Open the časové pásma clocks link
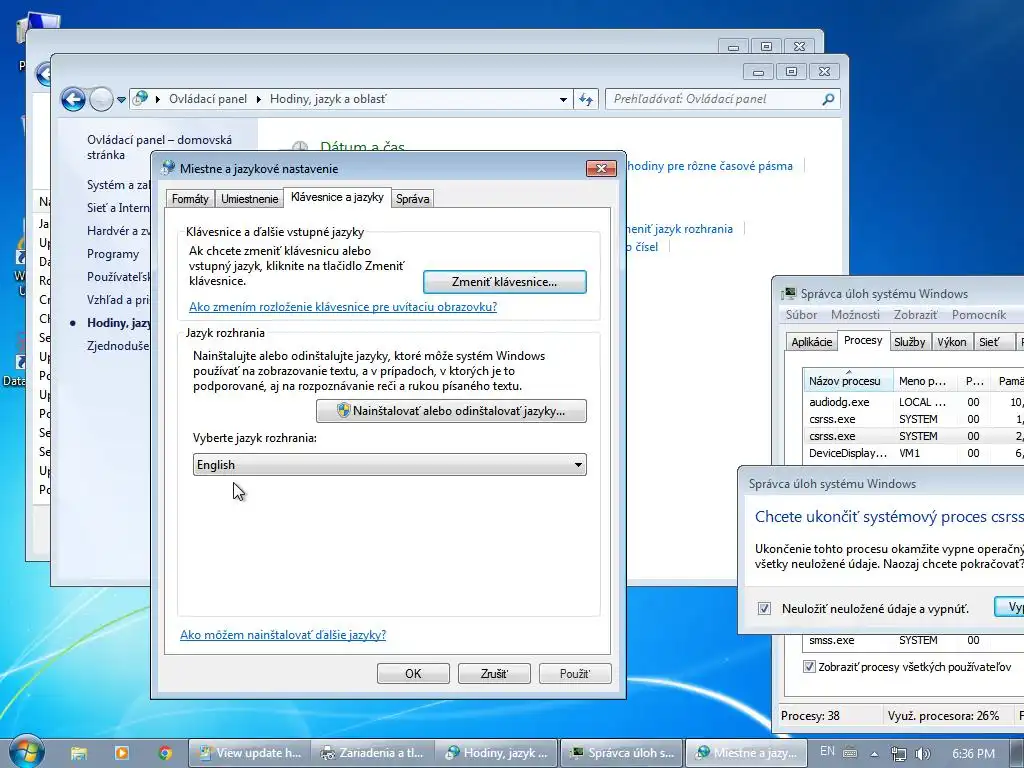The image size is (1024, 768). pos(709,166)
